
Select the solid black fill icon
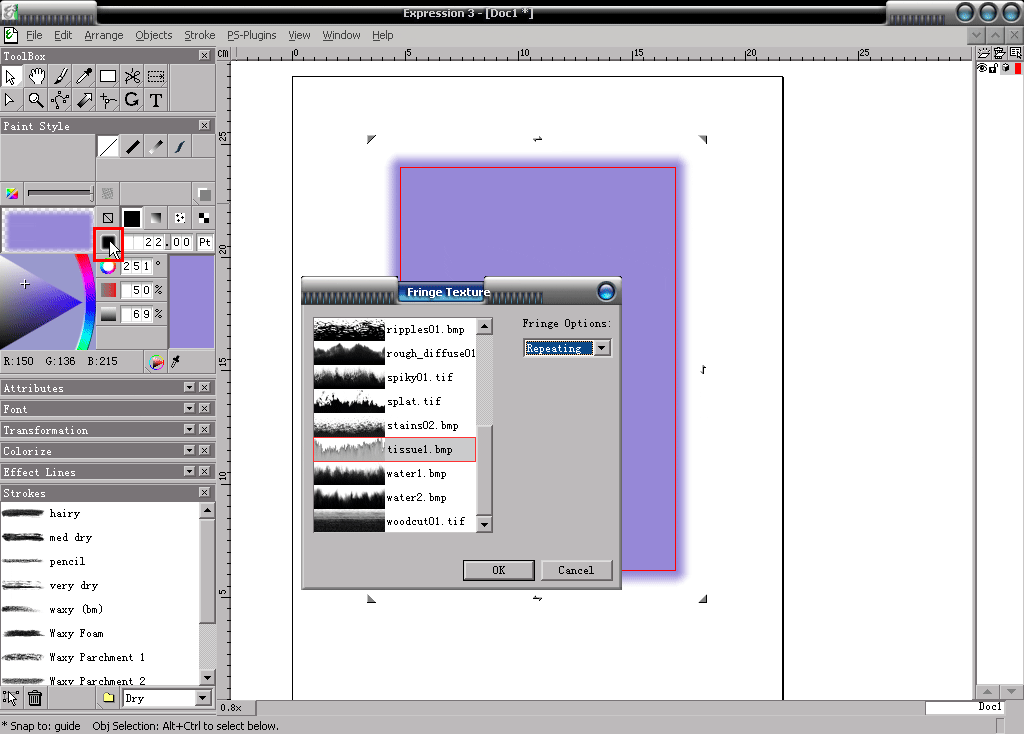click(x=132, y=218)
